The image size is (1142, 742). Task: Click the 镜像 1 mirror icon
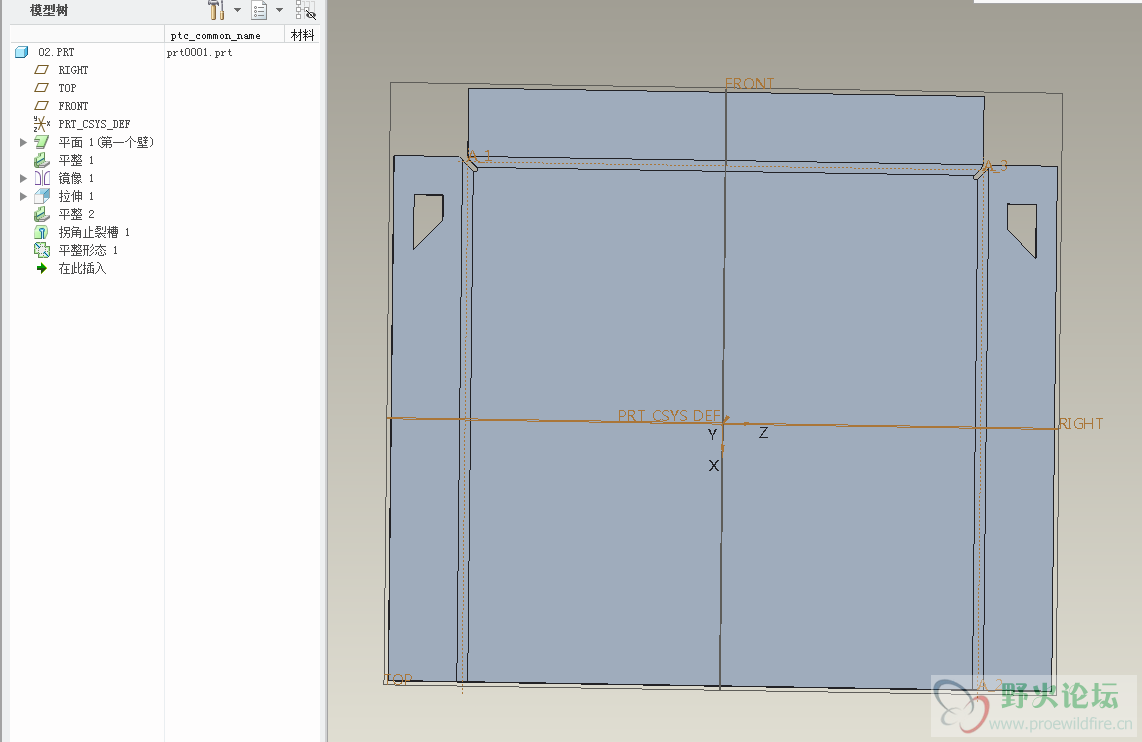(x=42, y=178)
